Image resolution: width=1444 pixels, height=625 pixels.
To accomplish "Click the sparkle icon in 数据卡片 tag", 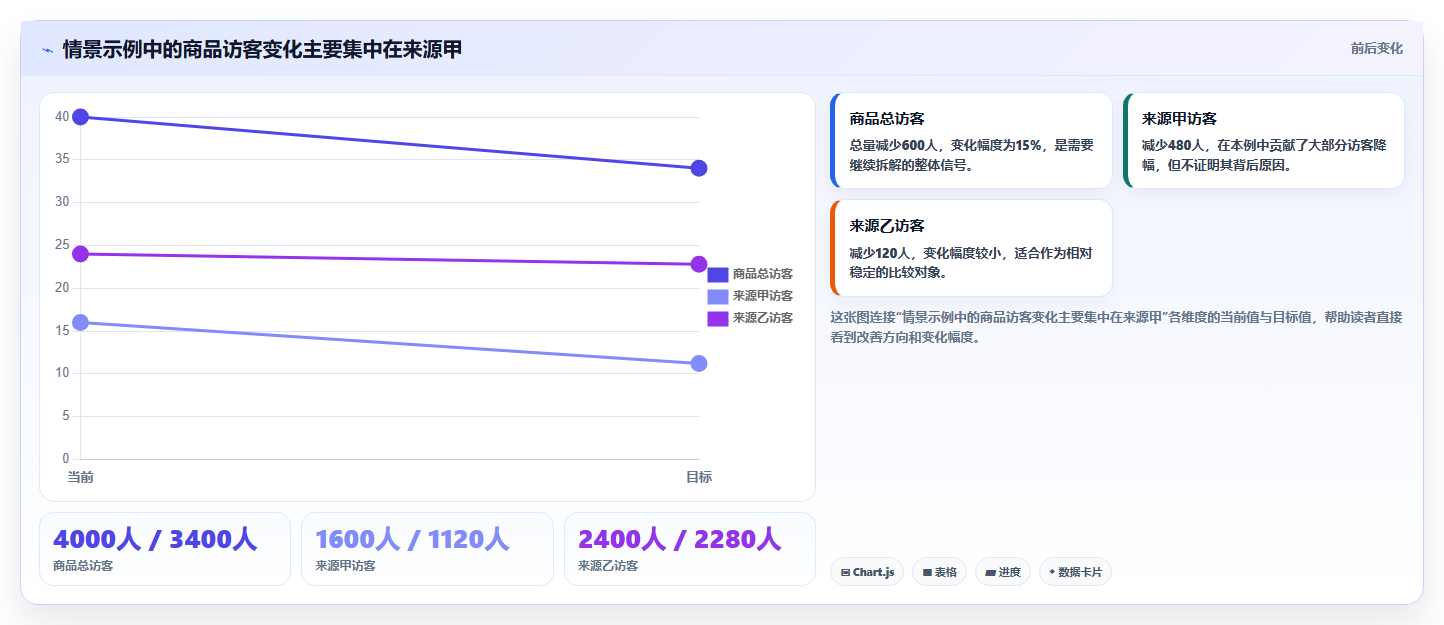I will click(1052, 572).
